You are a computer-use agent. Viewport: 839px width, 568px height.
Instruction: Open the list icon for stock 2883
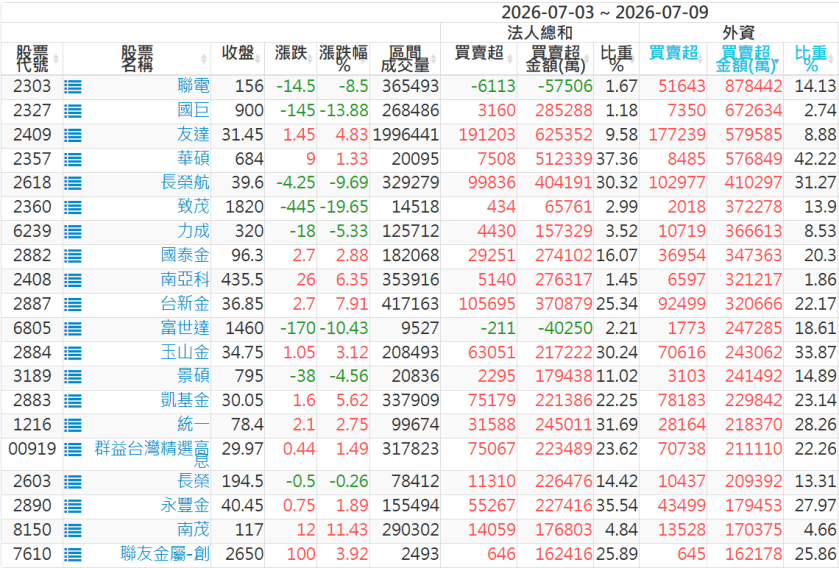tap(73, 401)
